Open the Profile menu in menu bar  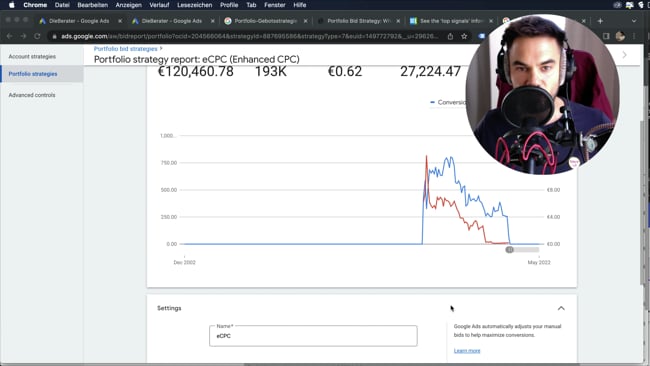click(229, 5)
